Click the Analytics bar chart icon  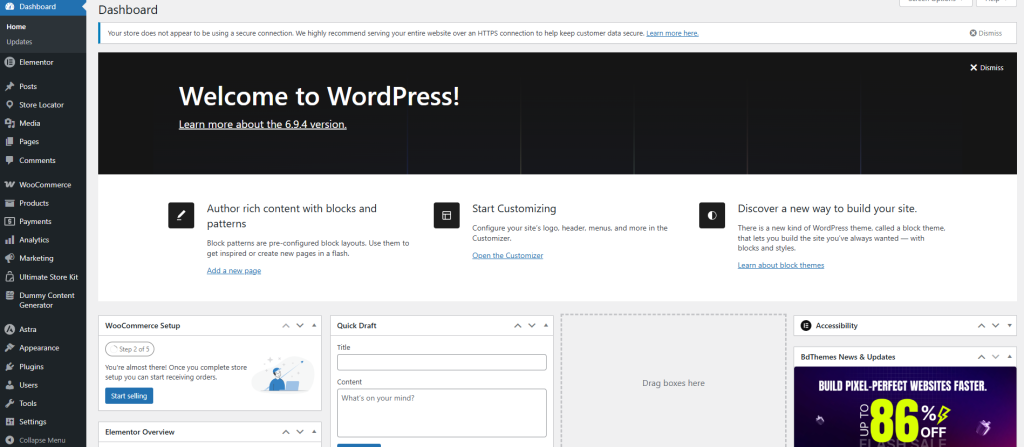pyautogui.click(x=9, y=240)
